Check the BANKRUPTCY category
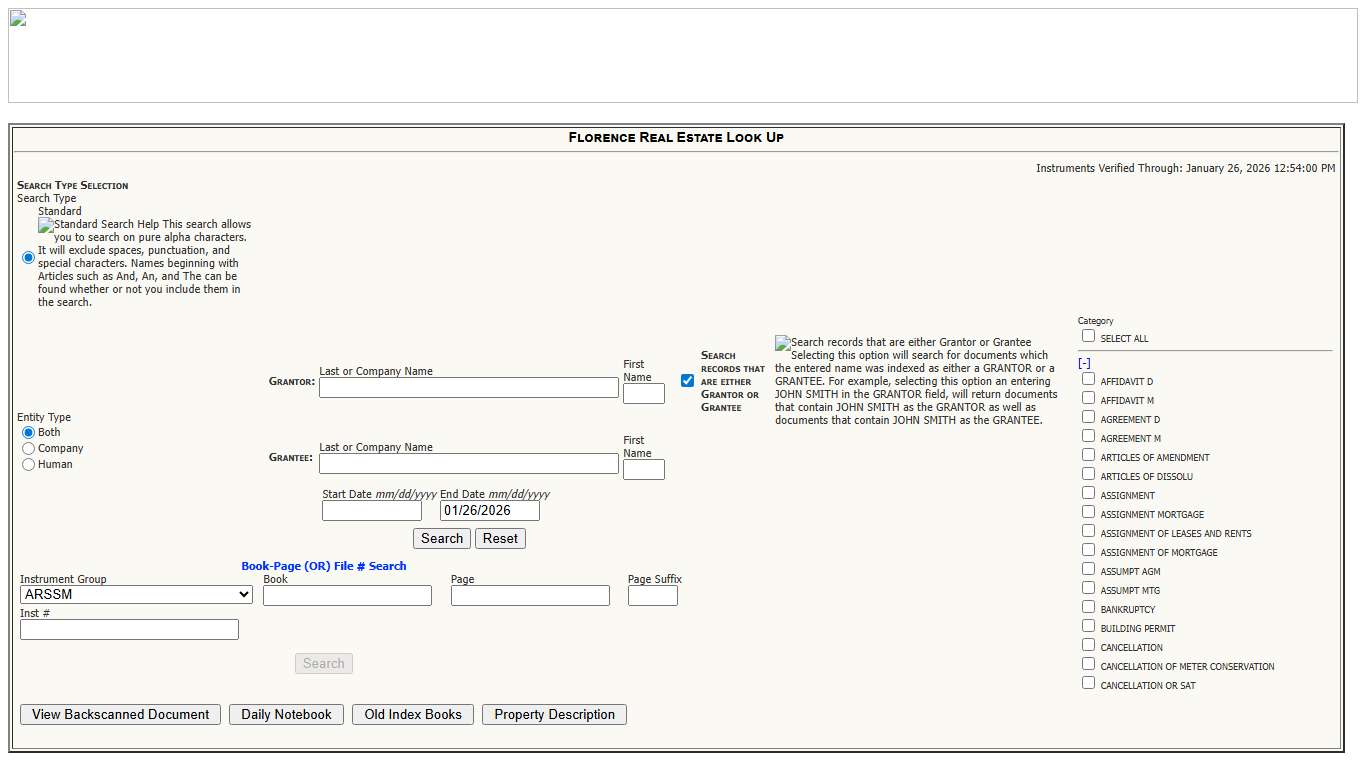1366x768 pixels. click(1088, 608)
